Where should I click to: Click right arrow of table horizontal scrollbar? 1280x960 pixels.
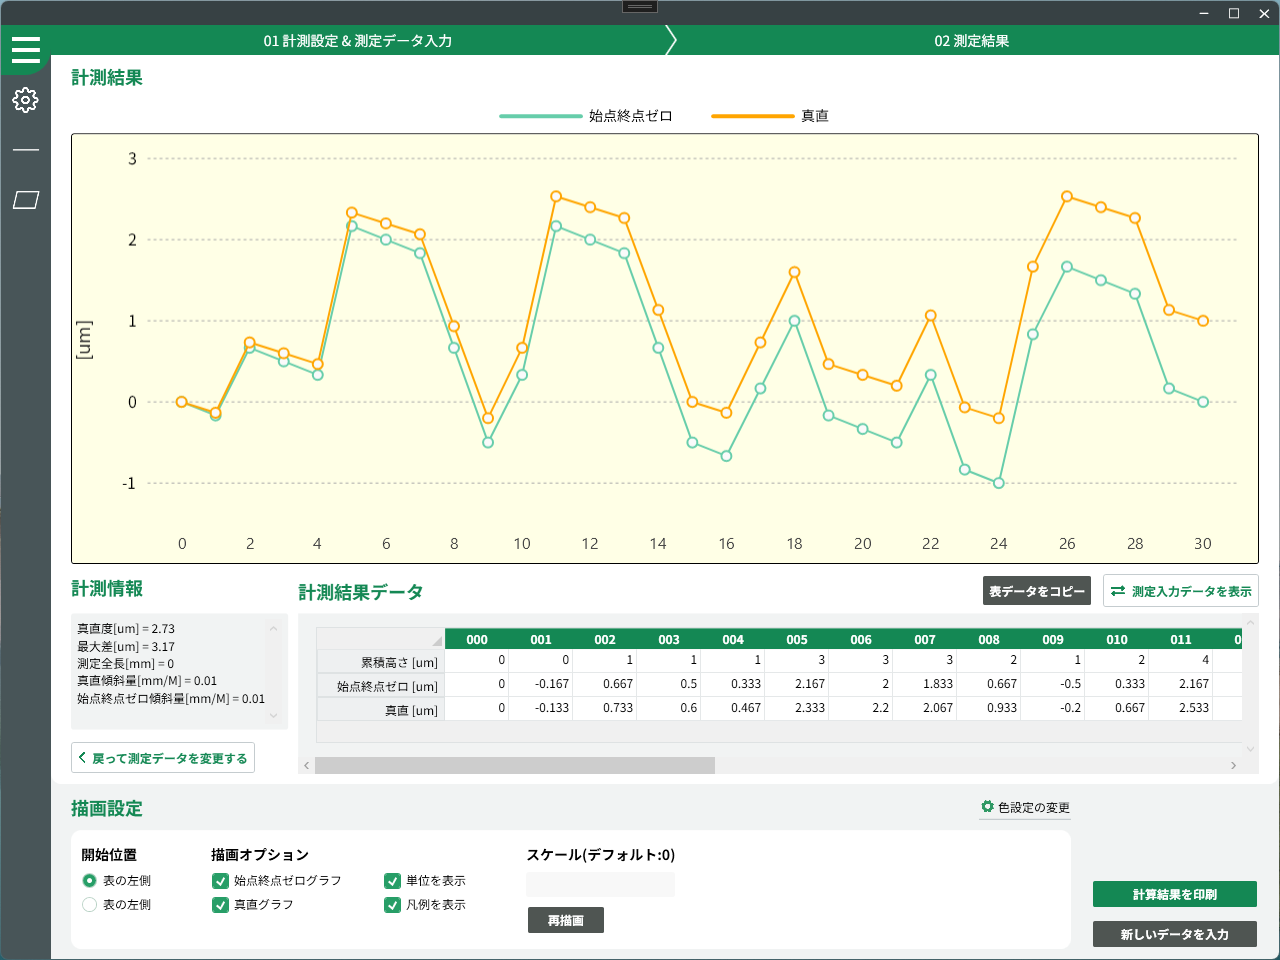pyautogui.click(x=1233, y=765)
